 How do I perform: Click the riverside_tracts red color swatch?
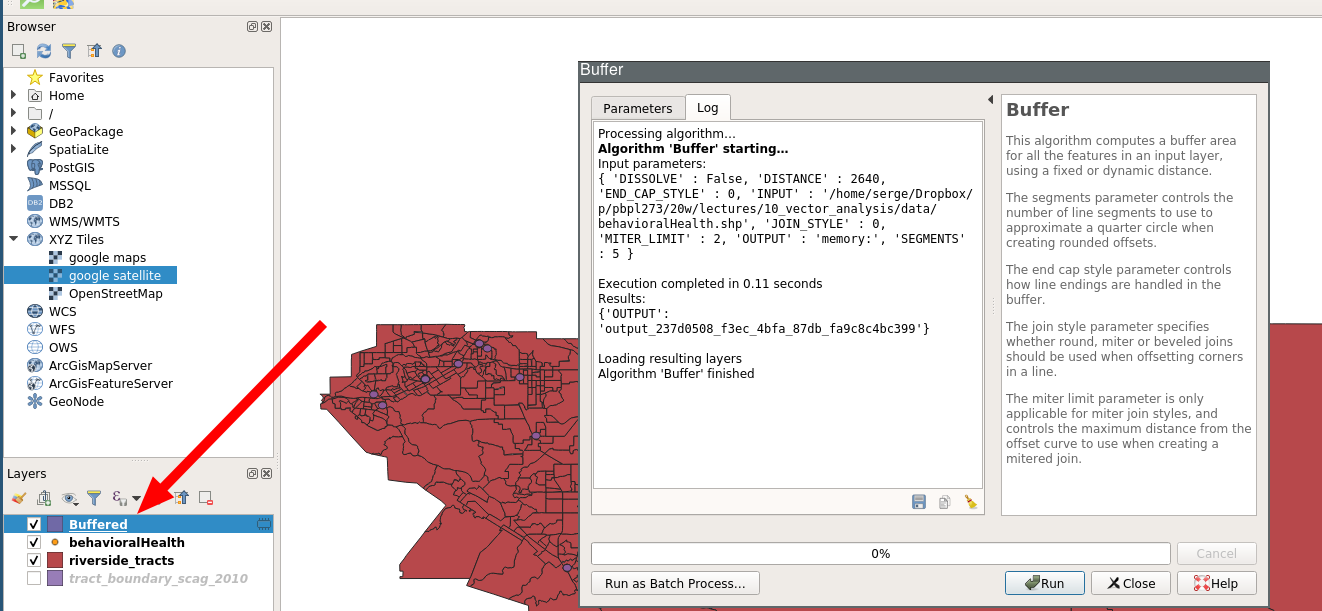[x=55, y=560]
